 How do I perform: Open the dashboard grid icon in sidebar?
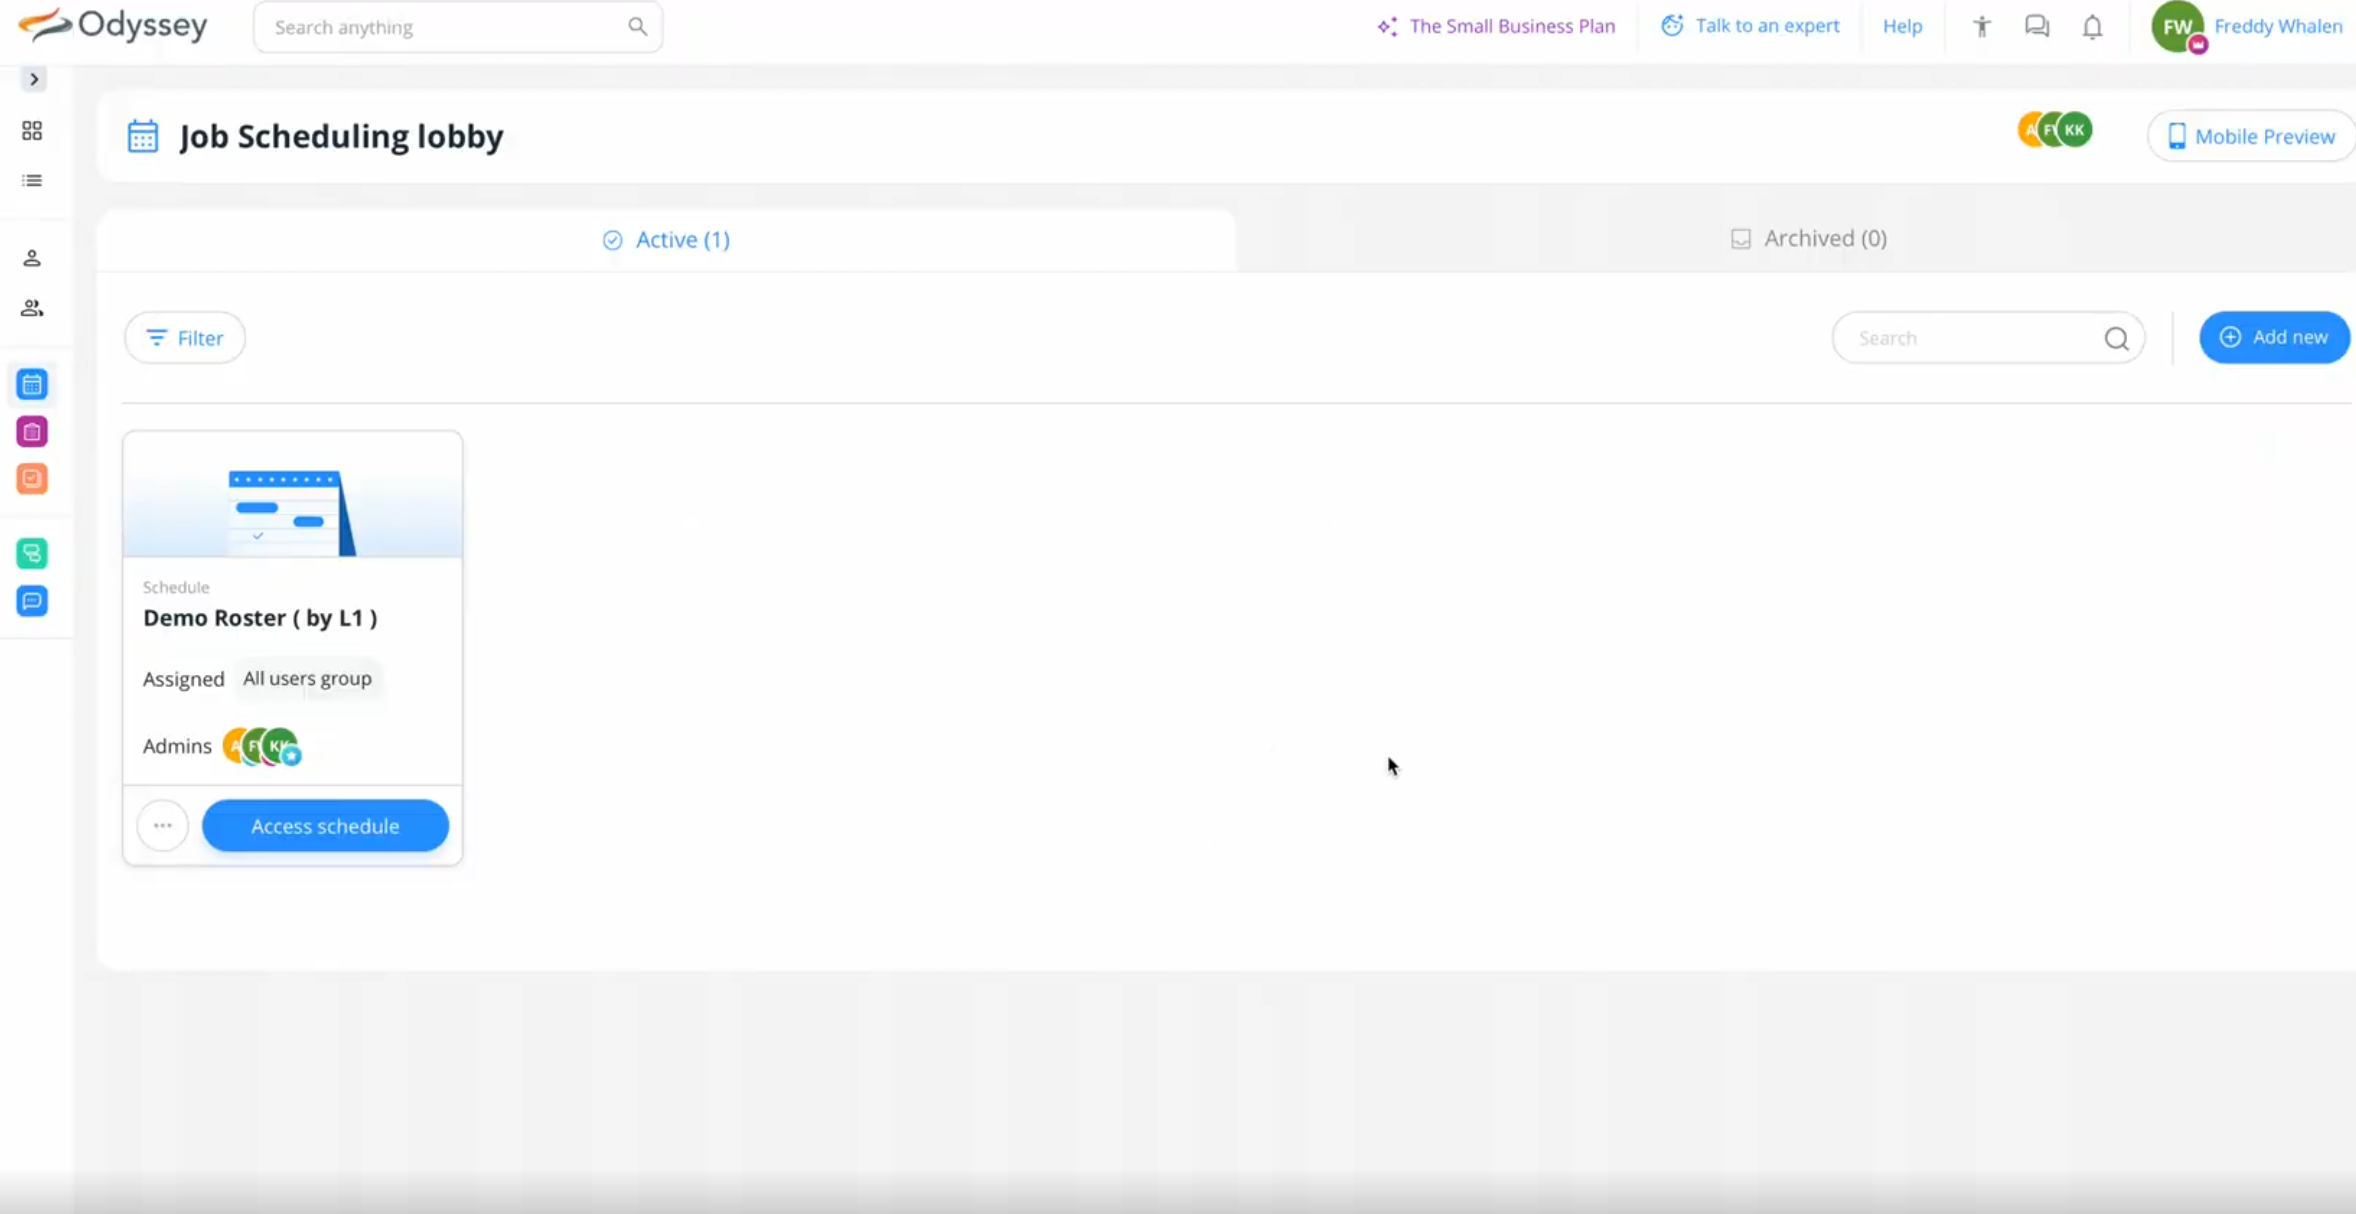[x=32, y=131]
